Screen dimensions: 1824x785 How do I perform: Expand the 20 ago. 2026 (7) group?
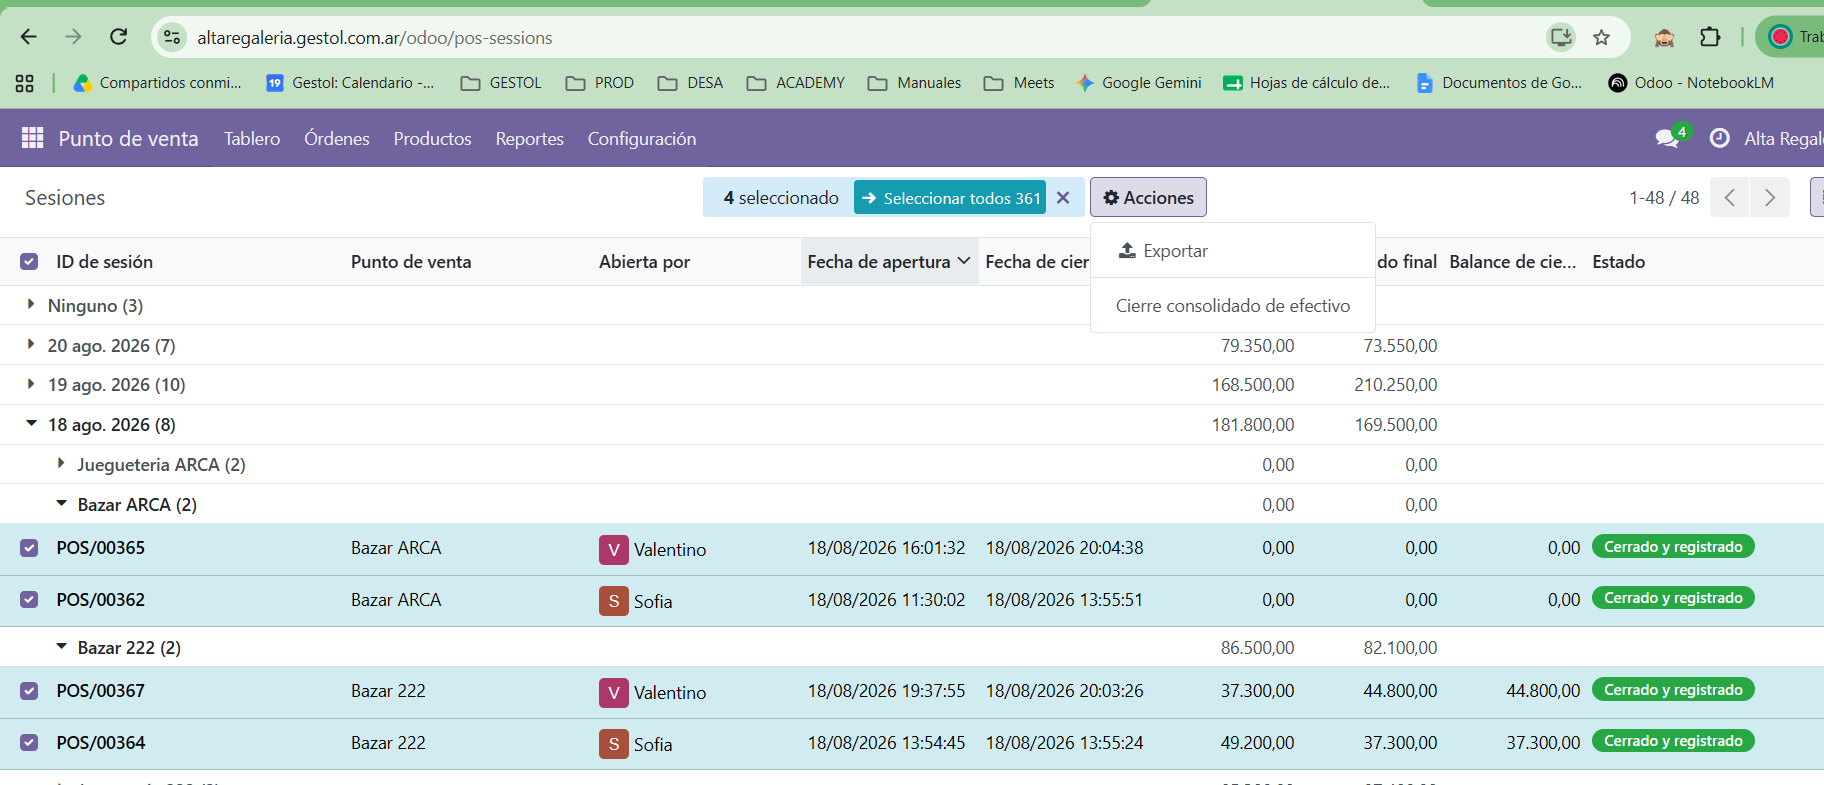[111, 346]
